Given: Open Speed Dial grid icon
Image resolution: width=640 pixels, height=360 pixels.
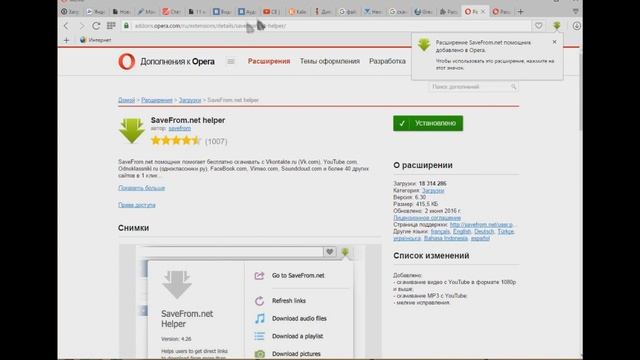Looking at the screenshot, I should pyautogui.click(x=111, y=26).
